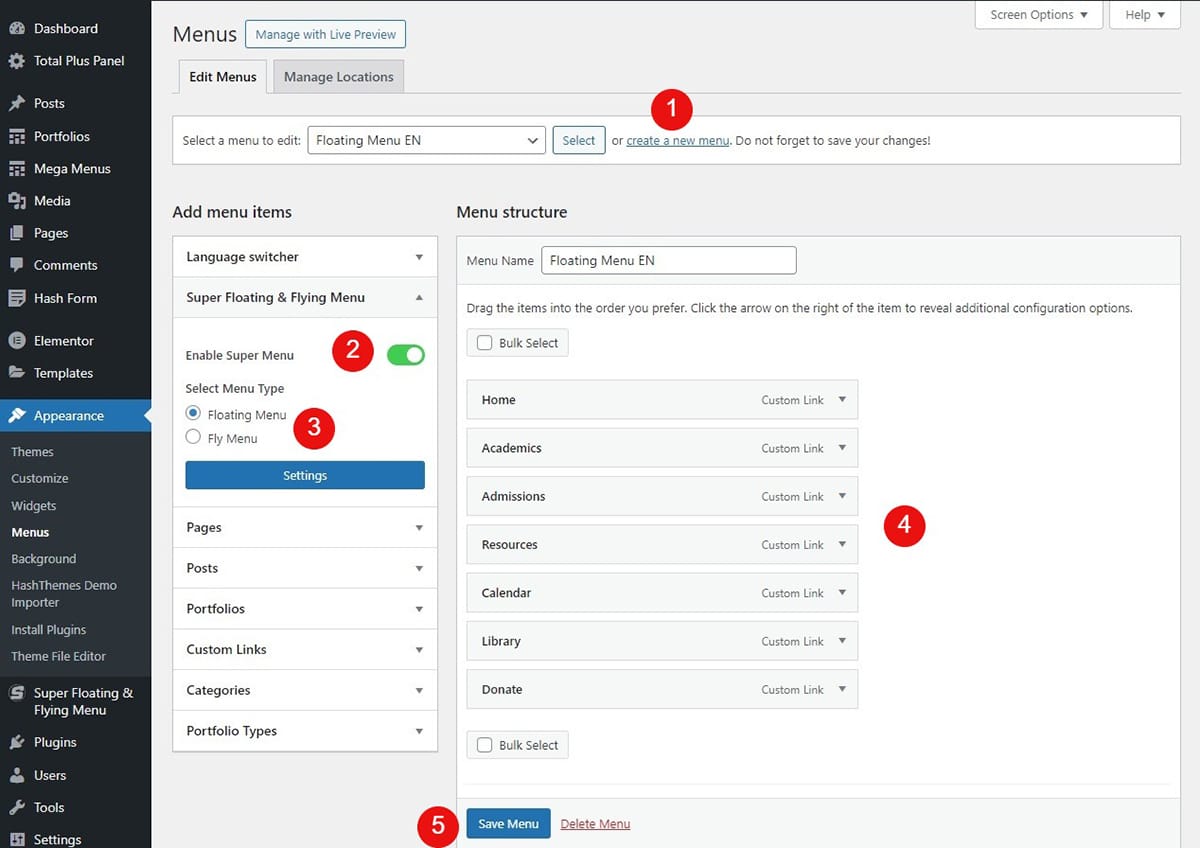Check the top Bulk Select checkbox

(485, 343)
